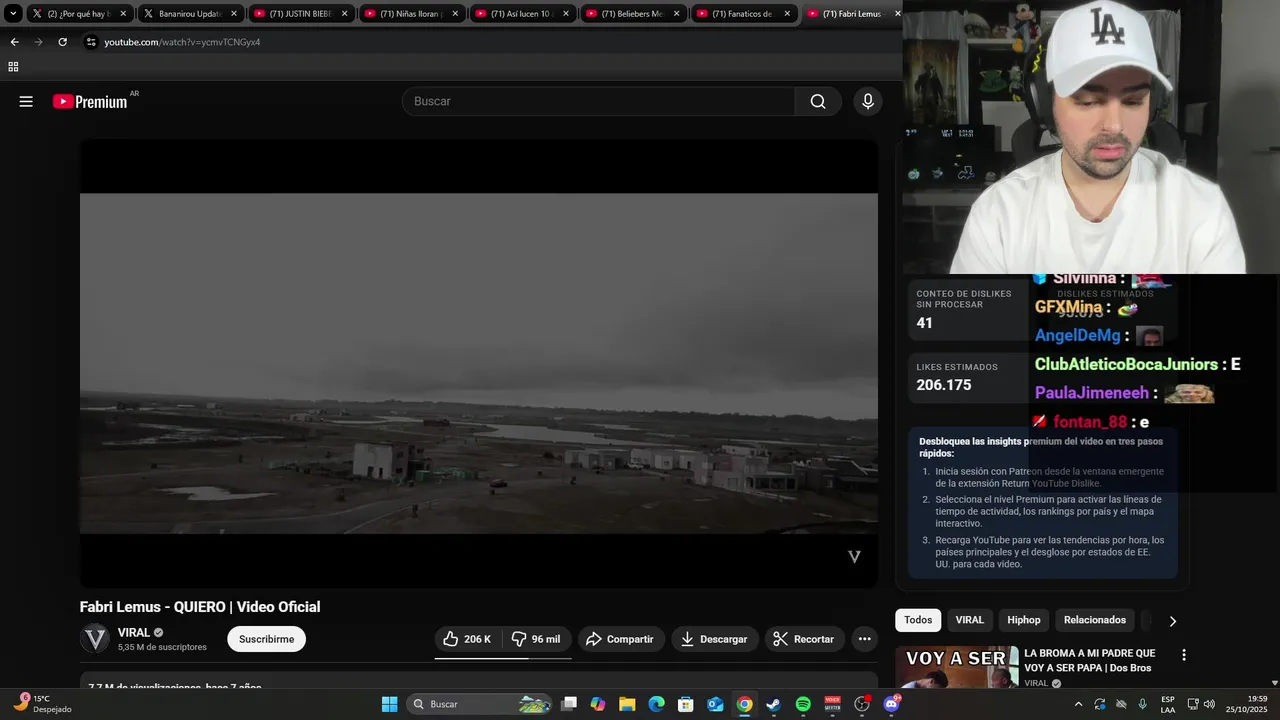Switch keyboard layout ESP LAA
Screen dimensions: 1280x720
[1168, 704]
